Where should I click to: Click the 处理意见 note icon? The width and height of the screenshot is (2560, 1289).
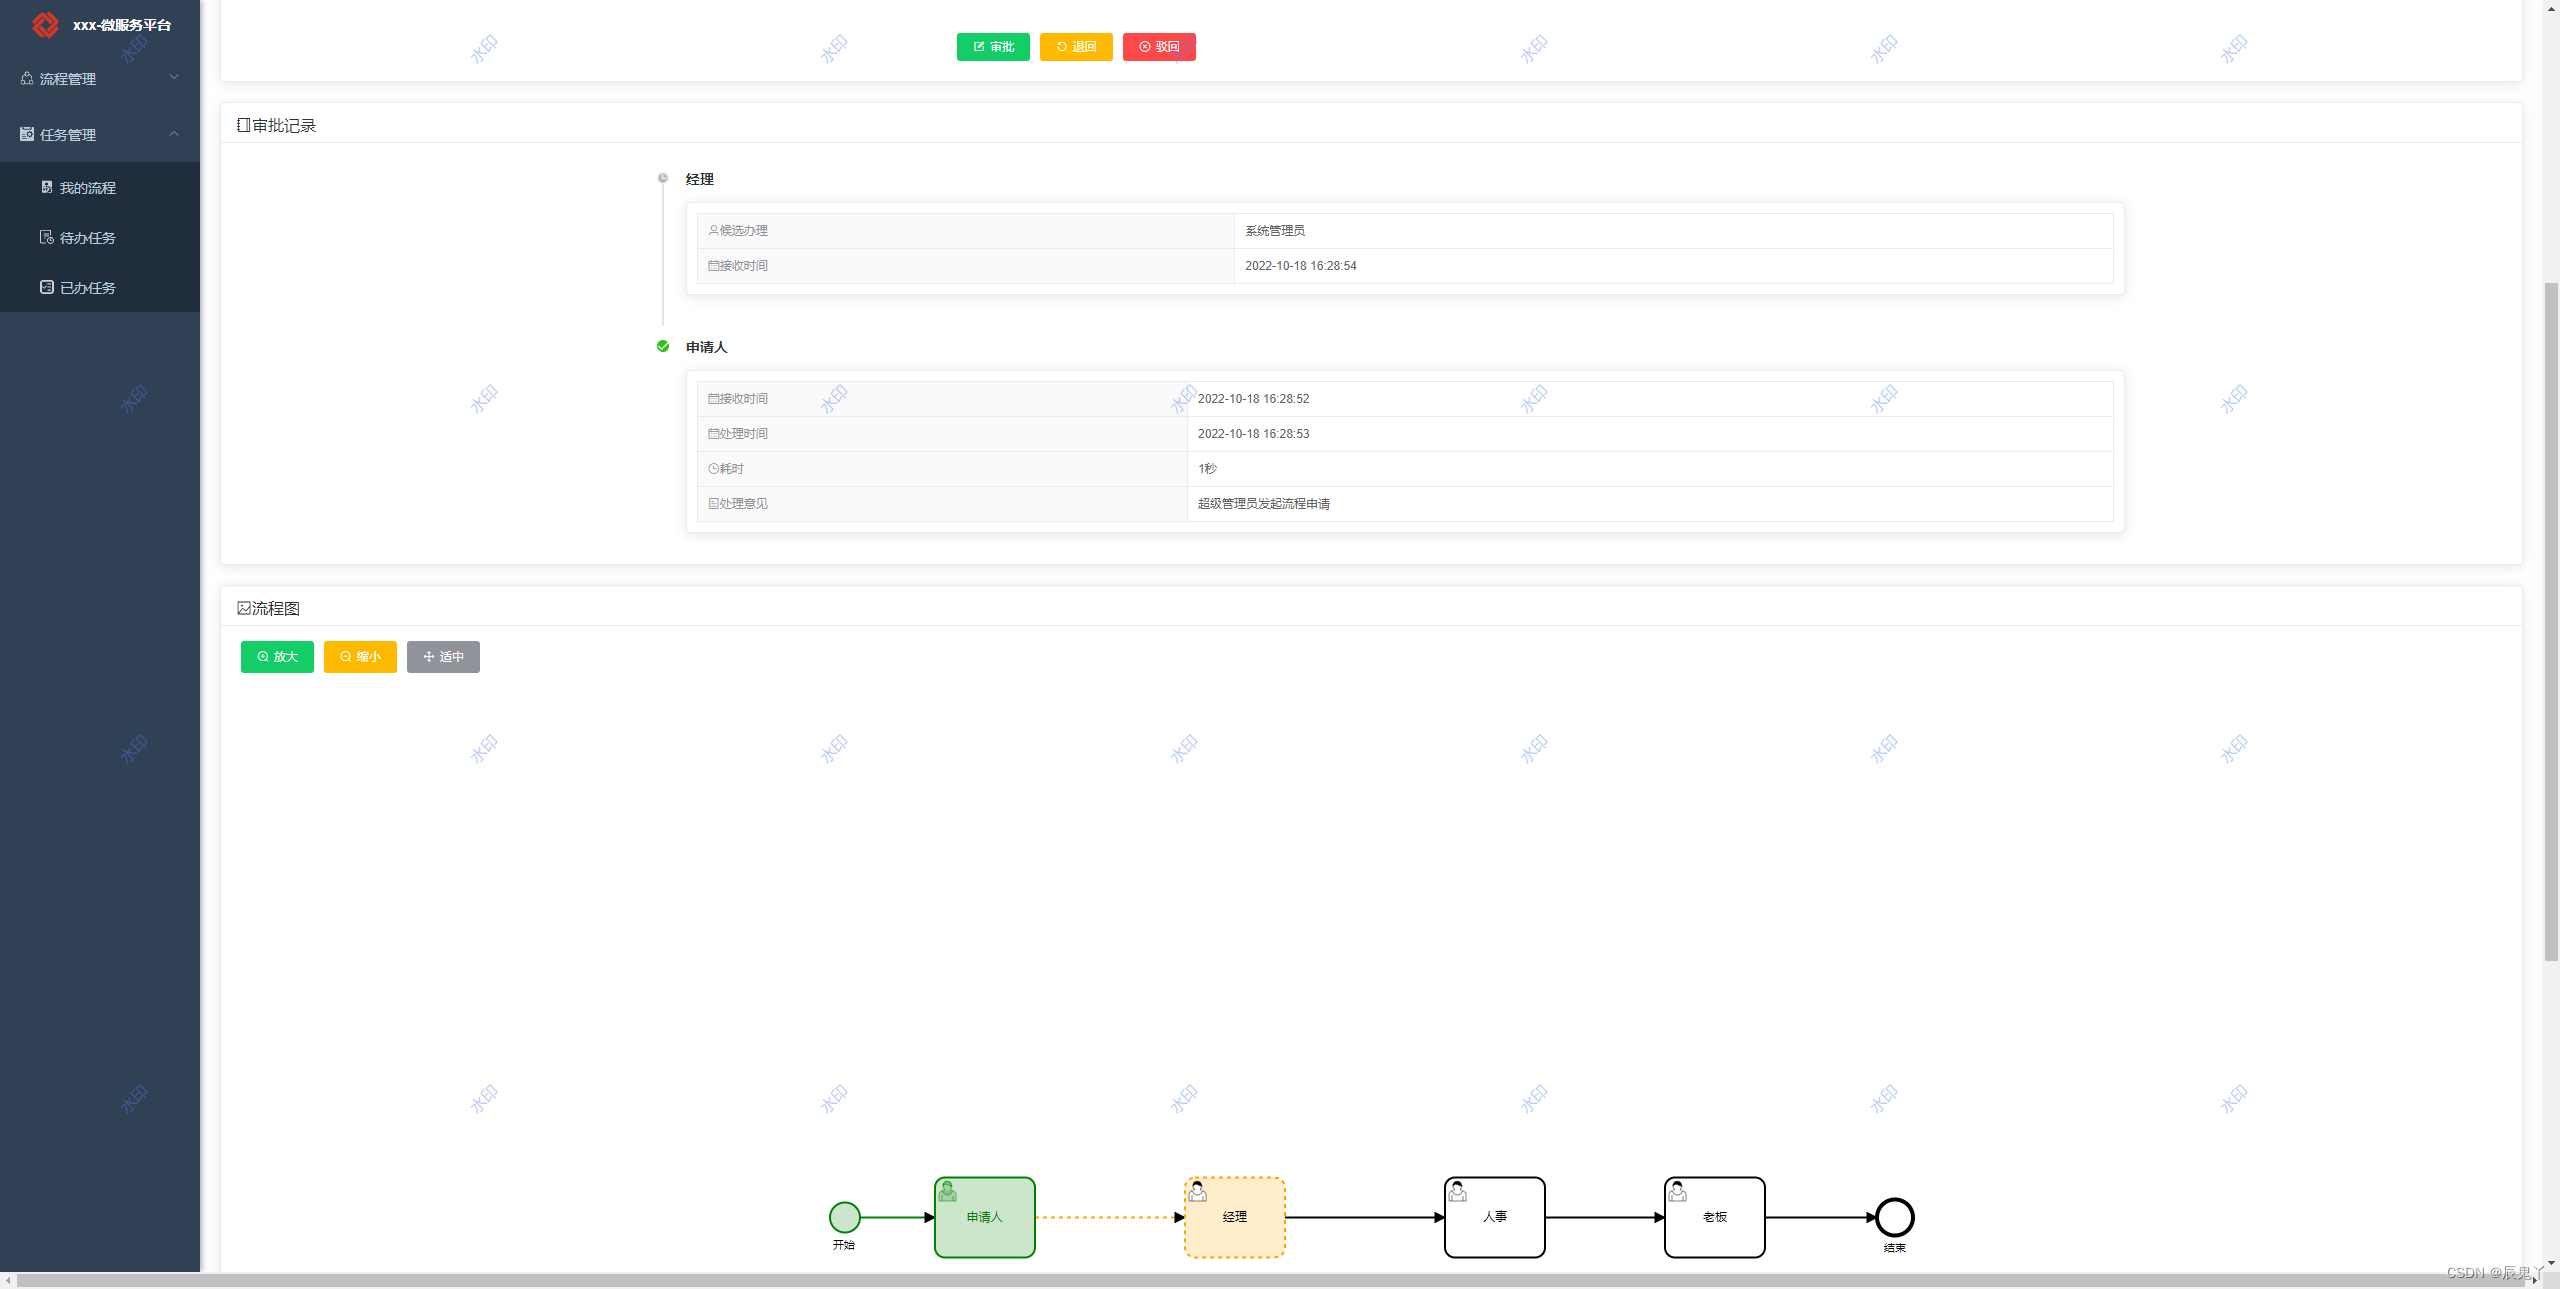coord(714,503)
